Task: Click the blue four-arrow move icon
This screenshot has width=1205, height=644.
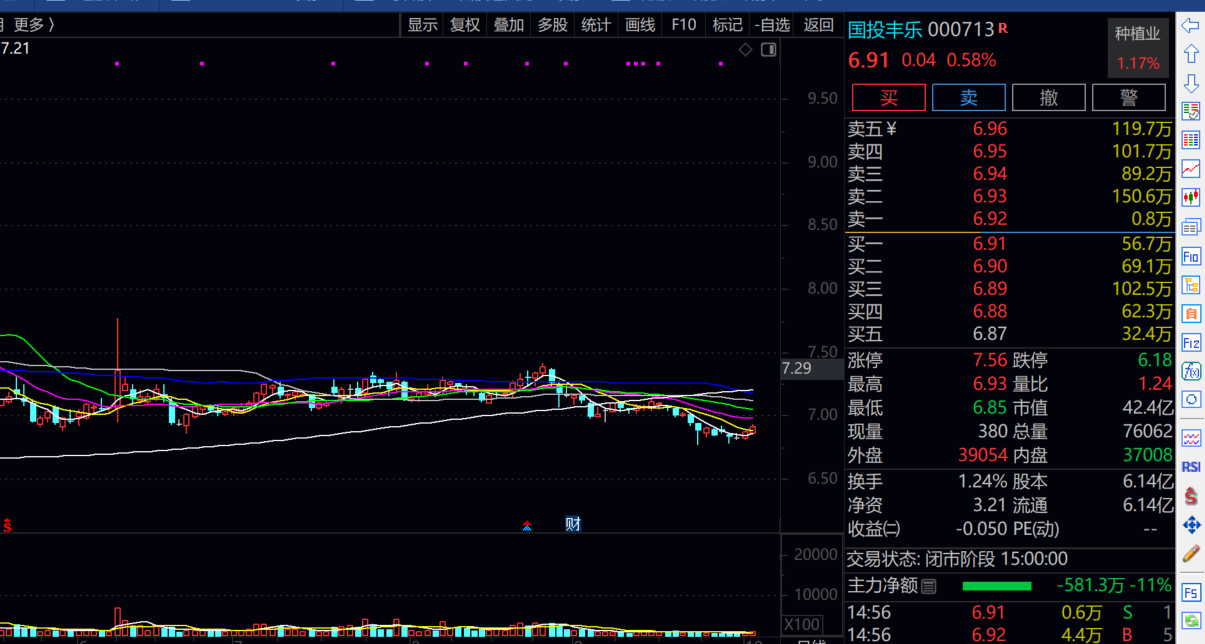Action: (x=1190, y=525)
